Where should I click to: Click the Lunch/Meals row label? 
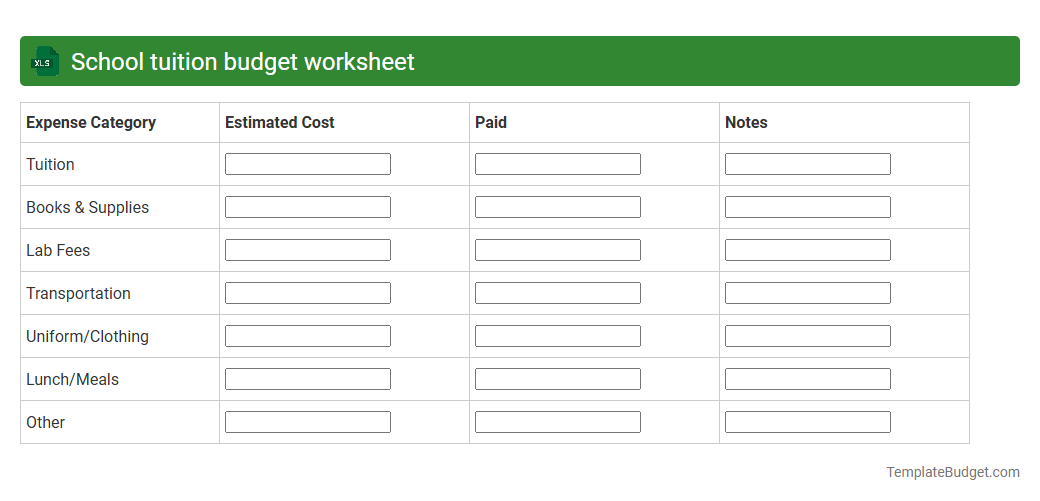tap(72, 380)
